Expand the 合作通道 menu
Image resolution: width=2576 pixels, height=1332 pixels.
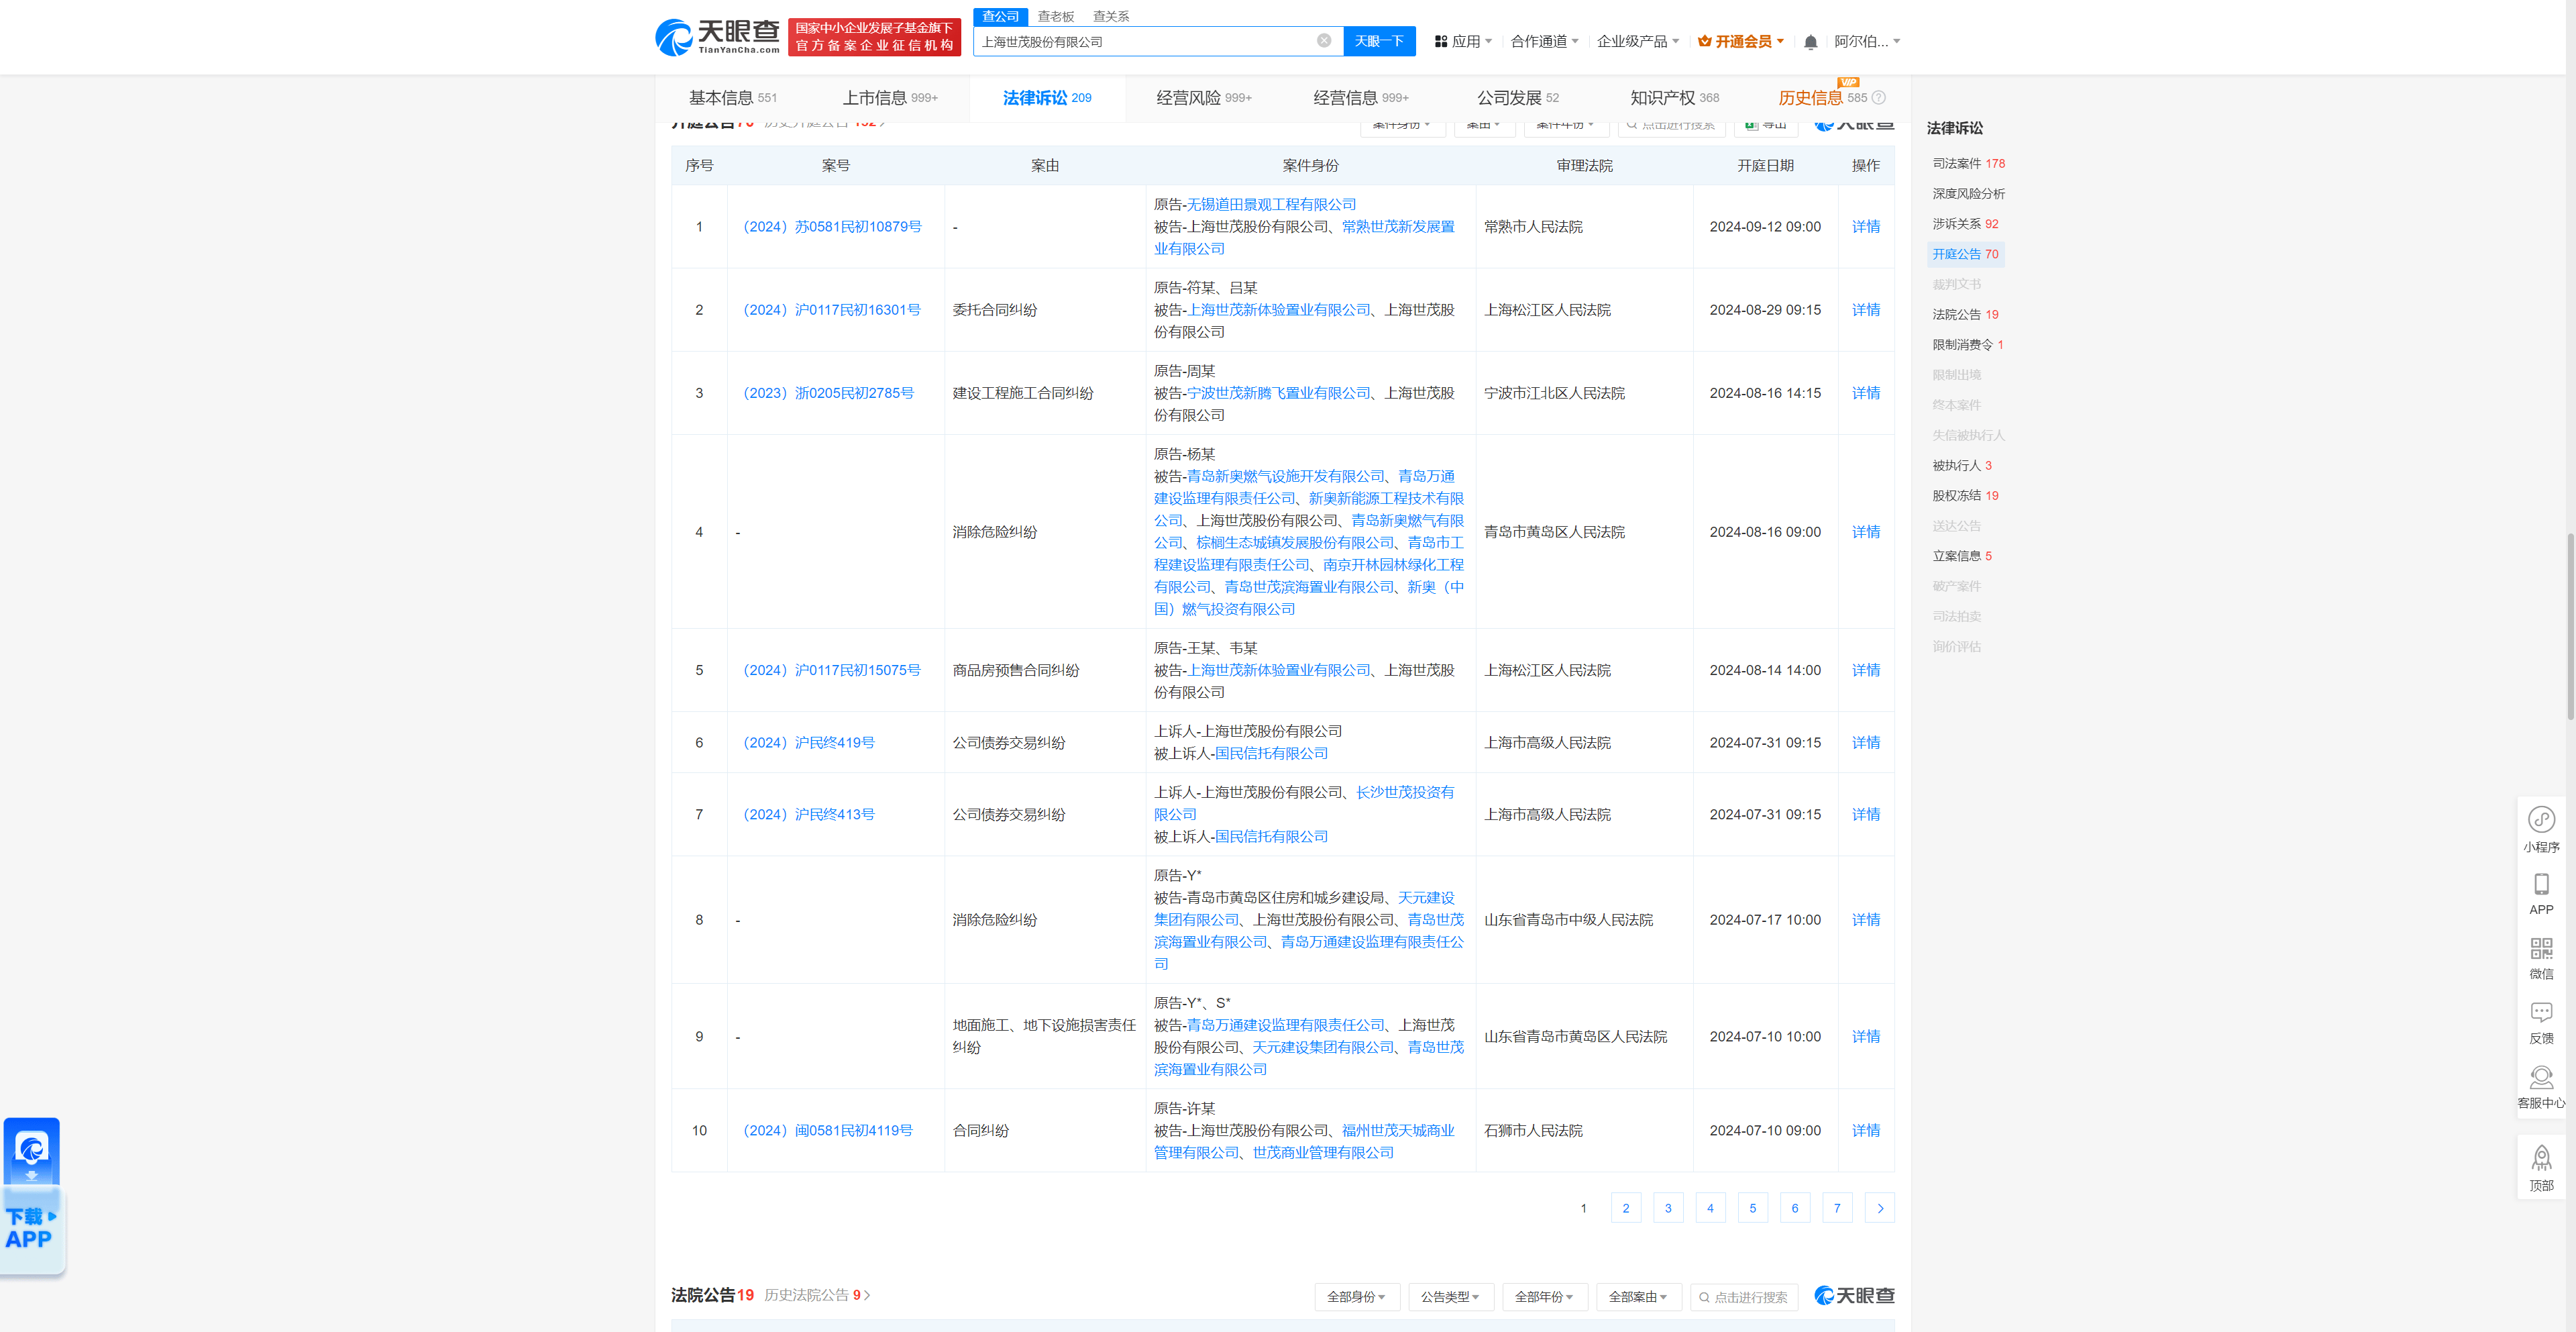(x=1544, y=42)
